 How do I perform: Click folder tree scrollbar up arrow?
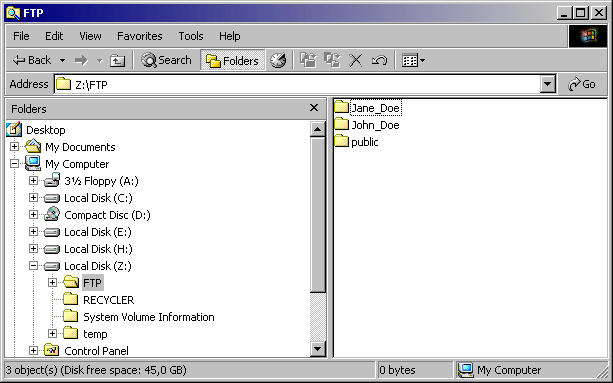[317, 129]
